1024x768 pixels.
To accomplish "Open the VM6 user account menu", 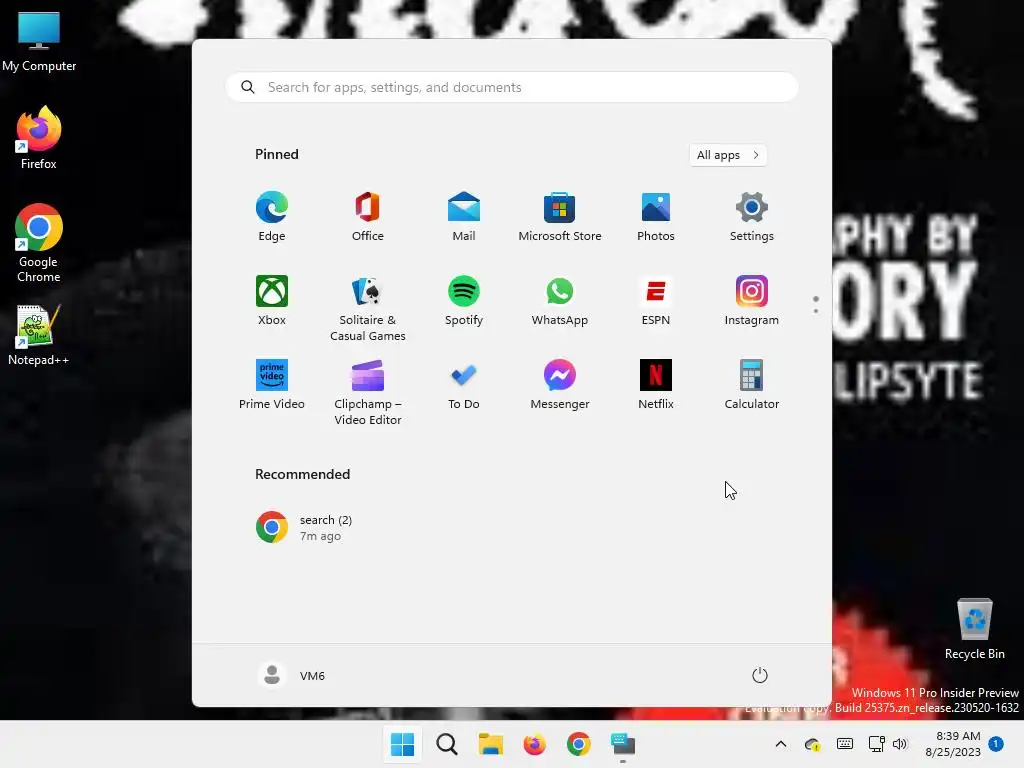I will coord(292,675).
